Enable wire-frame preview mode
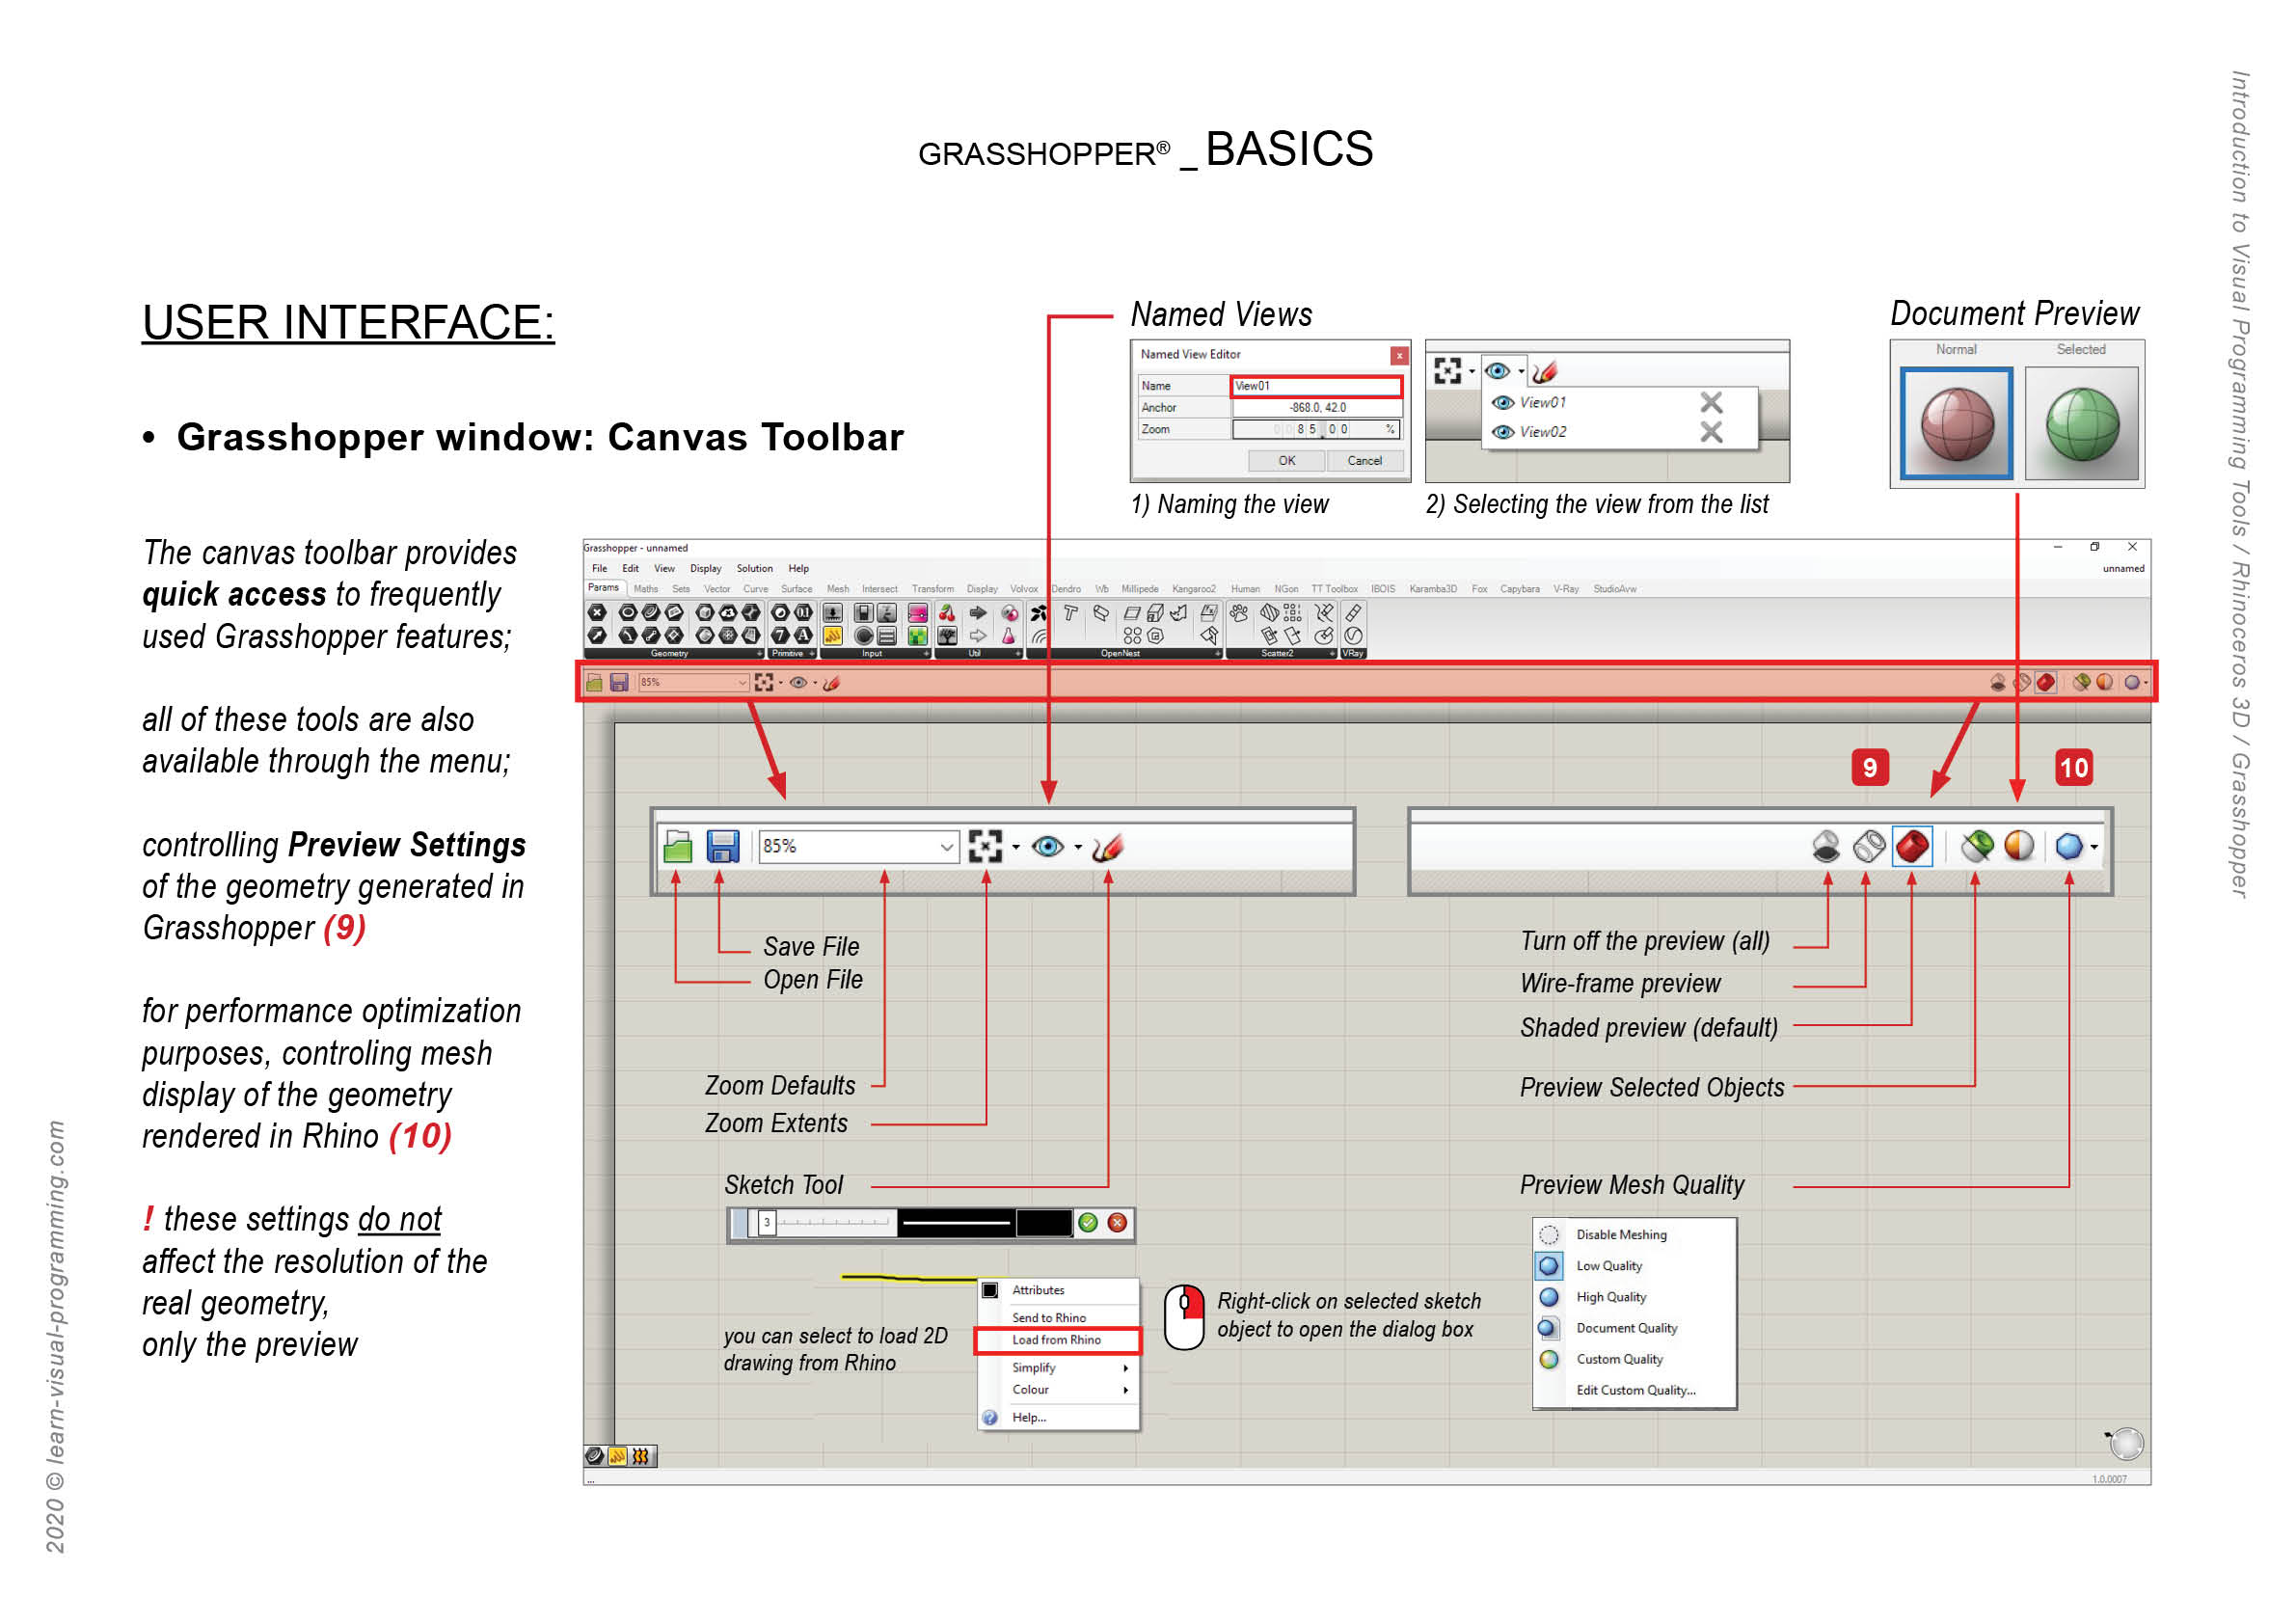Viewport: 2296px width, 1624px height. tap(1868, 846)
